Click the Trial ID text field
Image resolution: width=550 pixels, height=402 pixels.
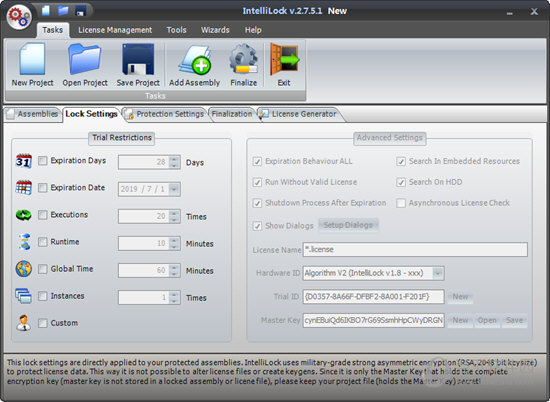click(x=374, y=297)
